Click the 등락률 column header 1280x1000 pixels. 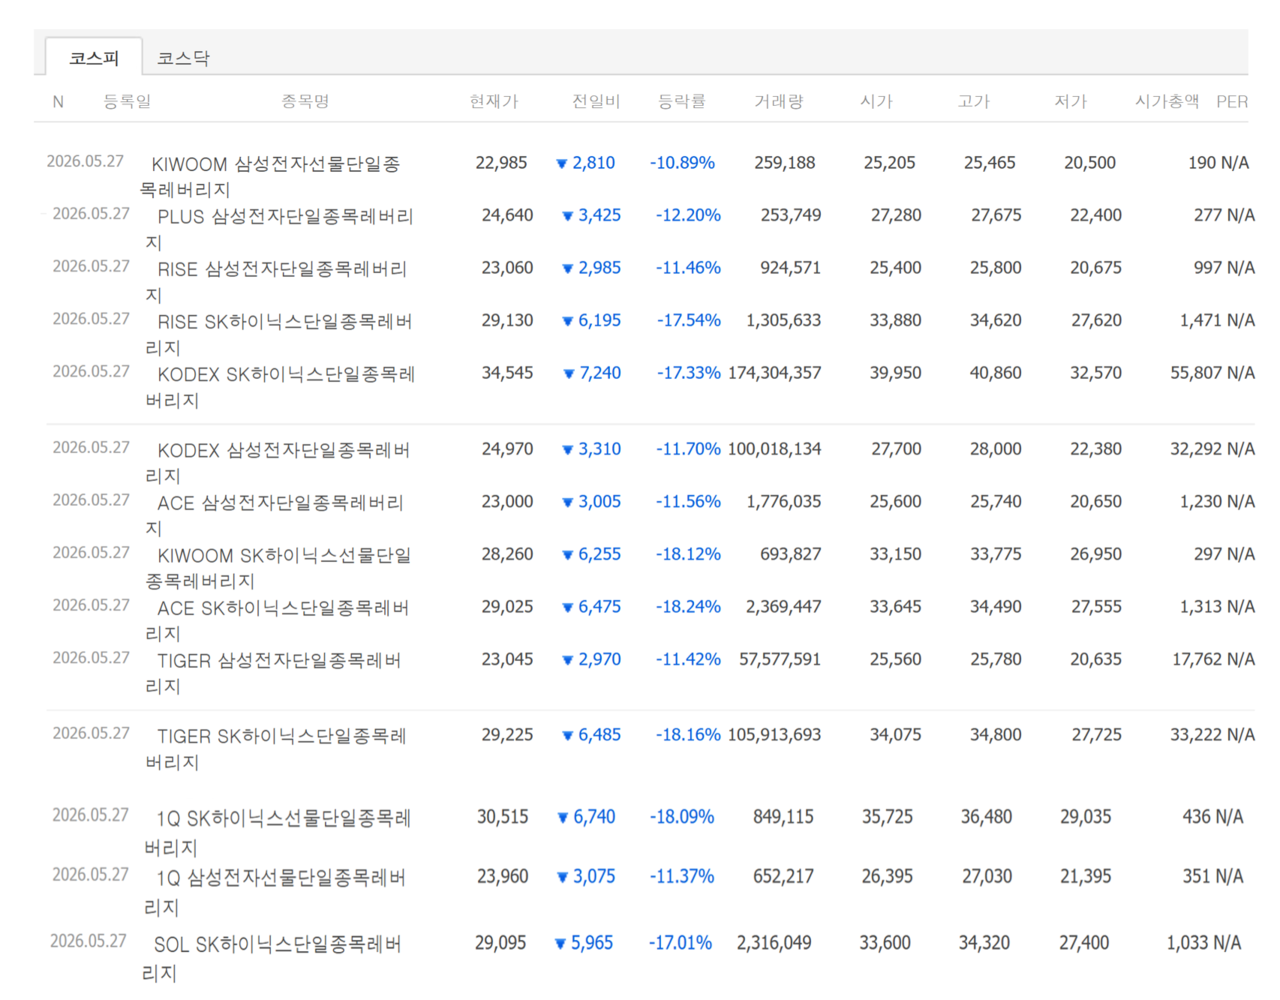pos(682,101)
